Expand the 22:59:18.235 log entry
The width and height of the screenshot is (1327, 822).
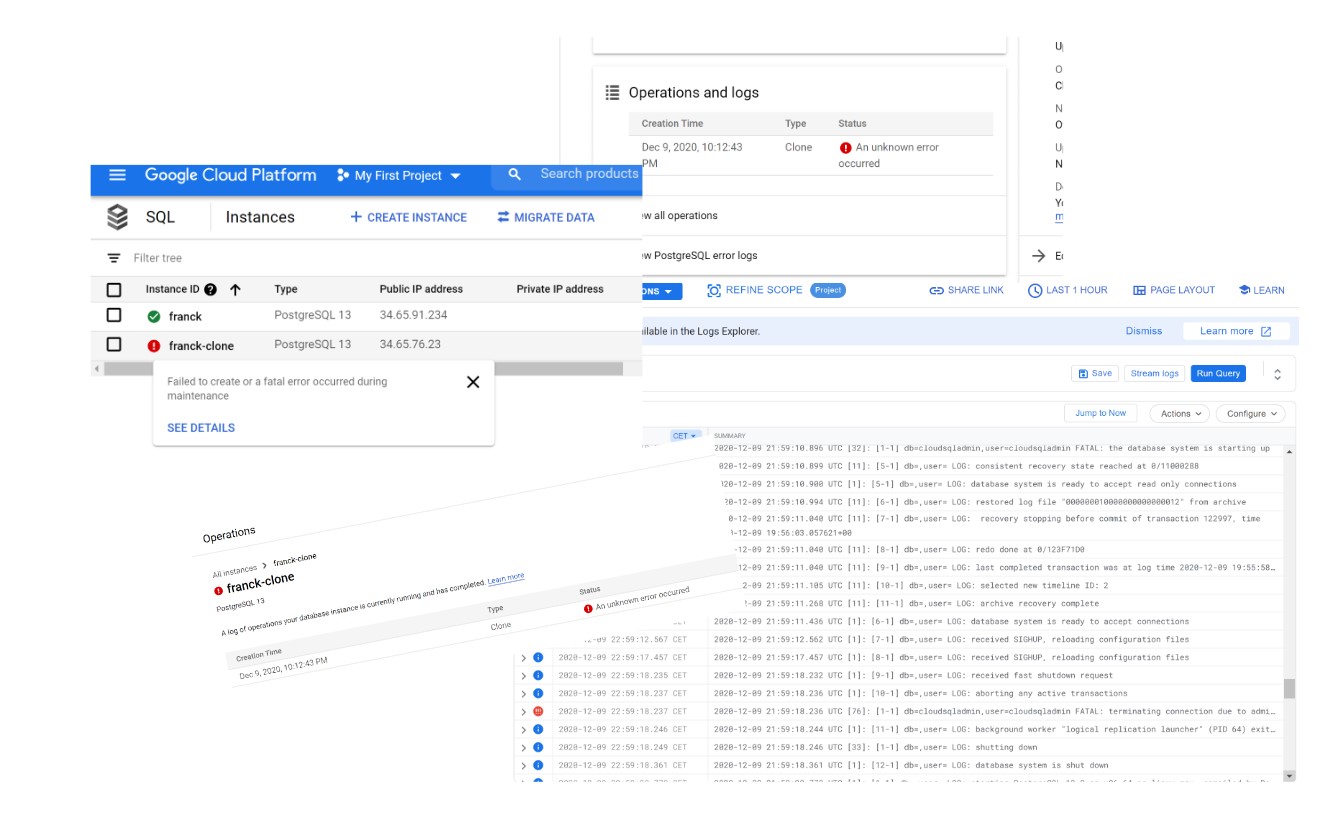pos(523,675)
